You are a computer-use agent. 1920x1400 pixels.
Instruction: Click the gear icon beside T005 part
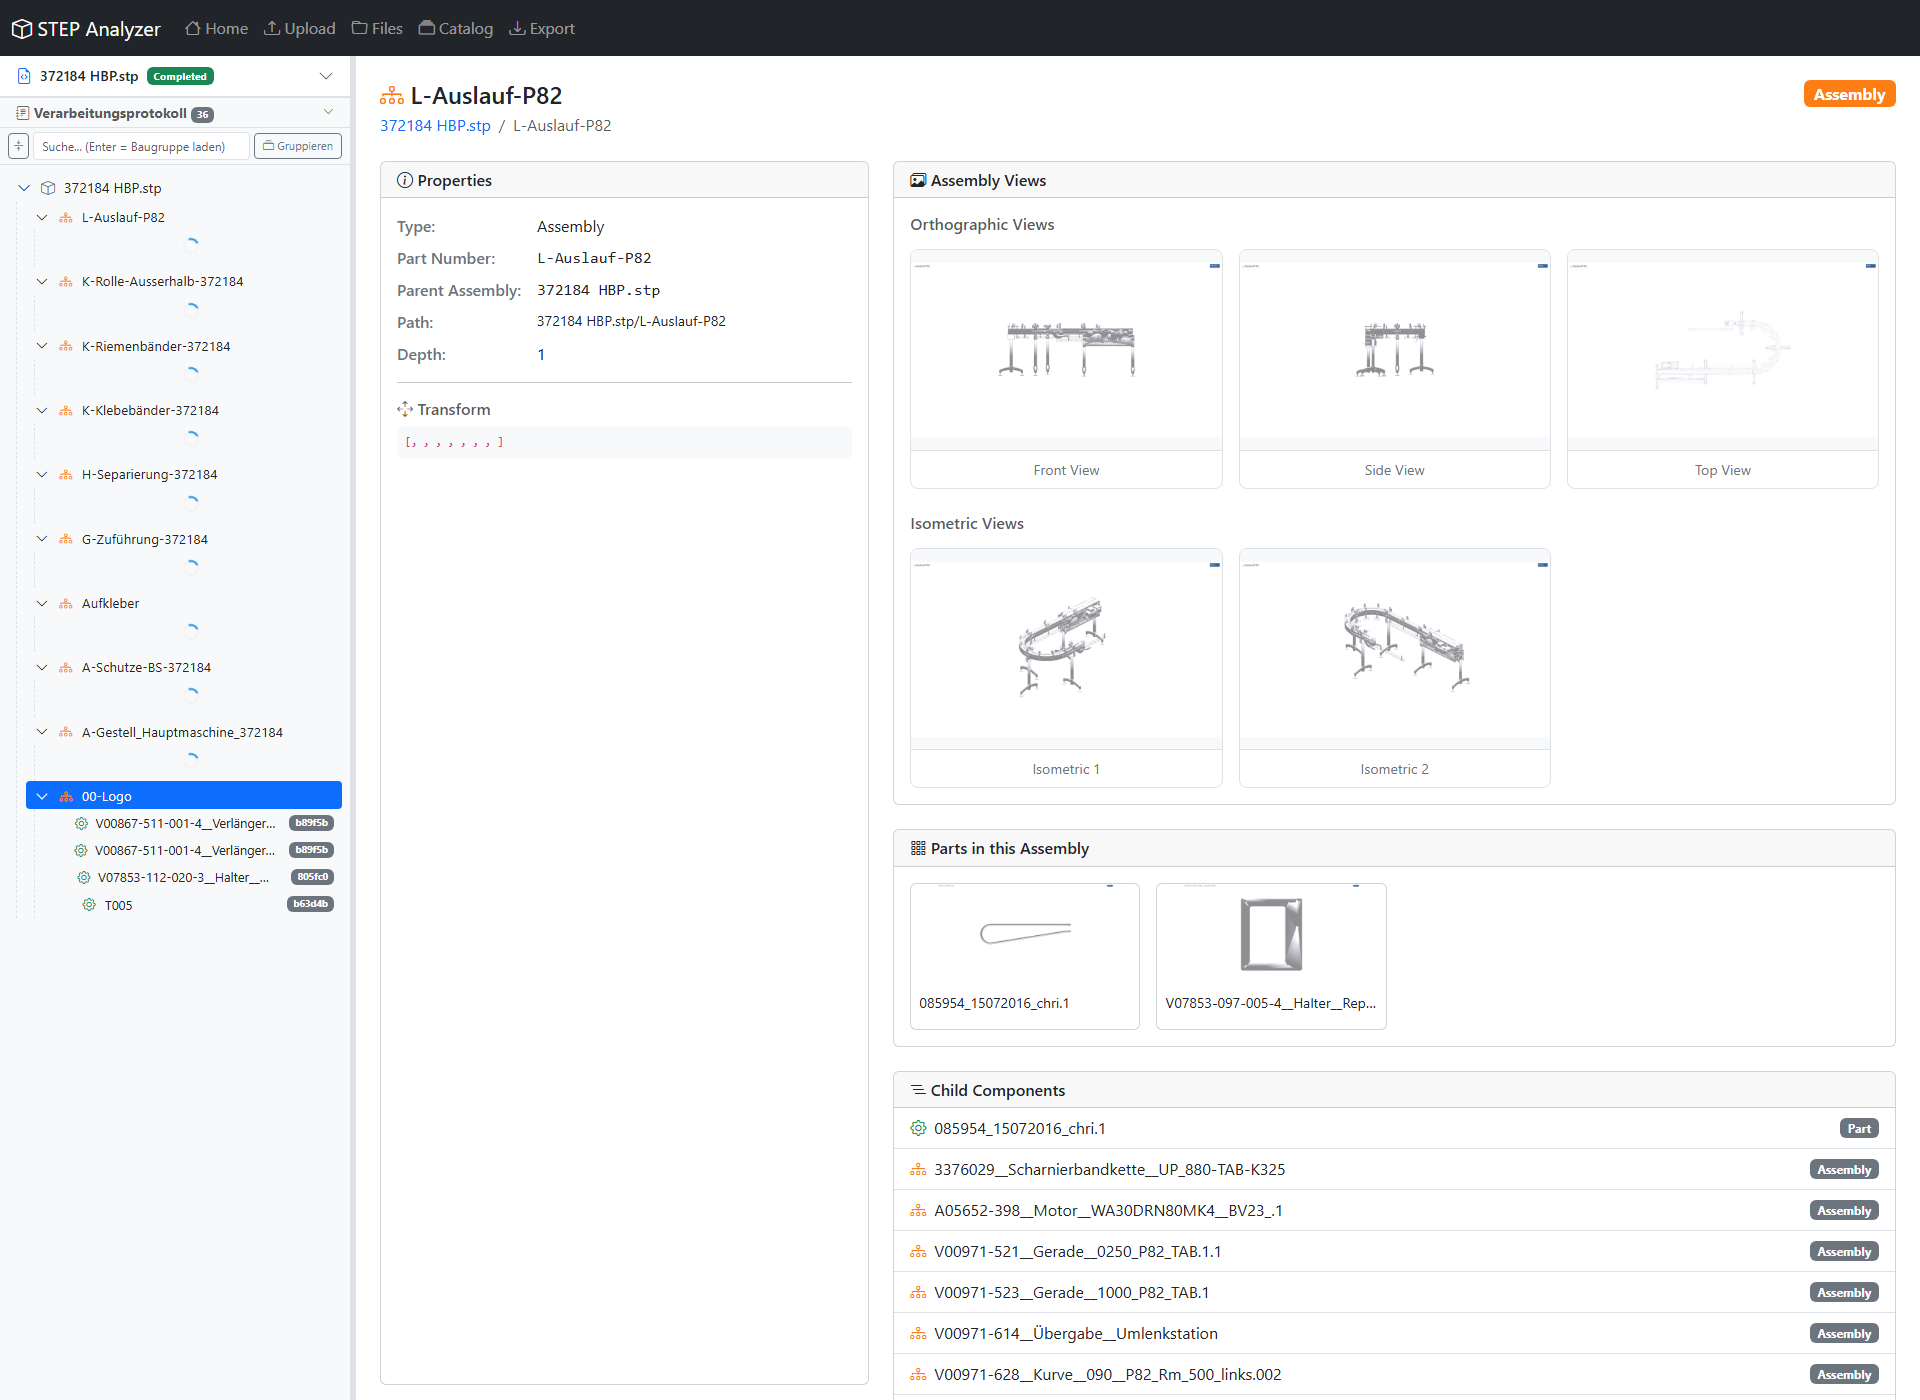click(x=89, y=904)
